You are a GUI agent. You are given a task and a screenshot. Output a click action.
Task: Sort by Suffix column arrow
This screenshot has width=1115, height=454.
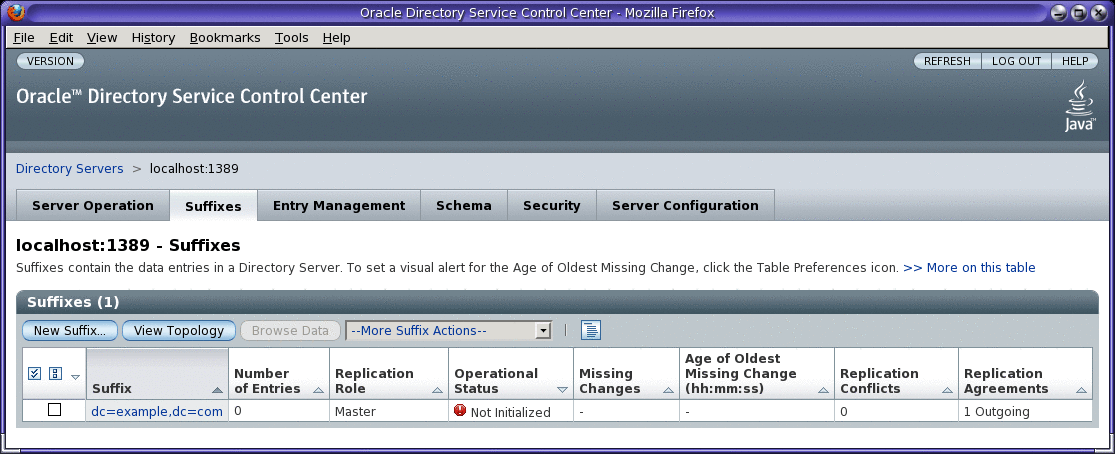(x=216, y=390)
